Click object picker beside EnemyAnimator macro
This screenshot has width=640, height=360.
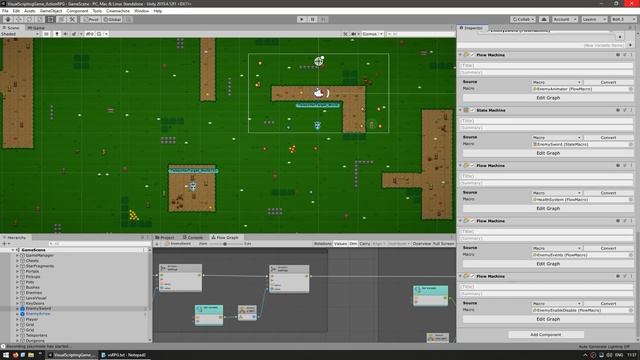tap(631, 89)
